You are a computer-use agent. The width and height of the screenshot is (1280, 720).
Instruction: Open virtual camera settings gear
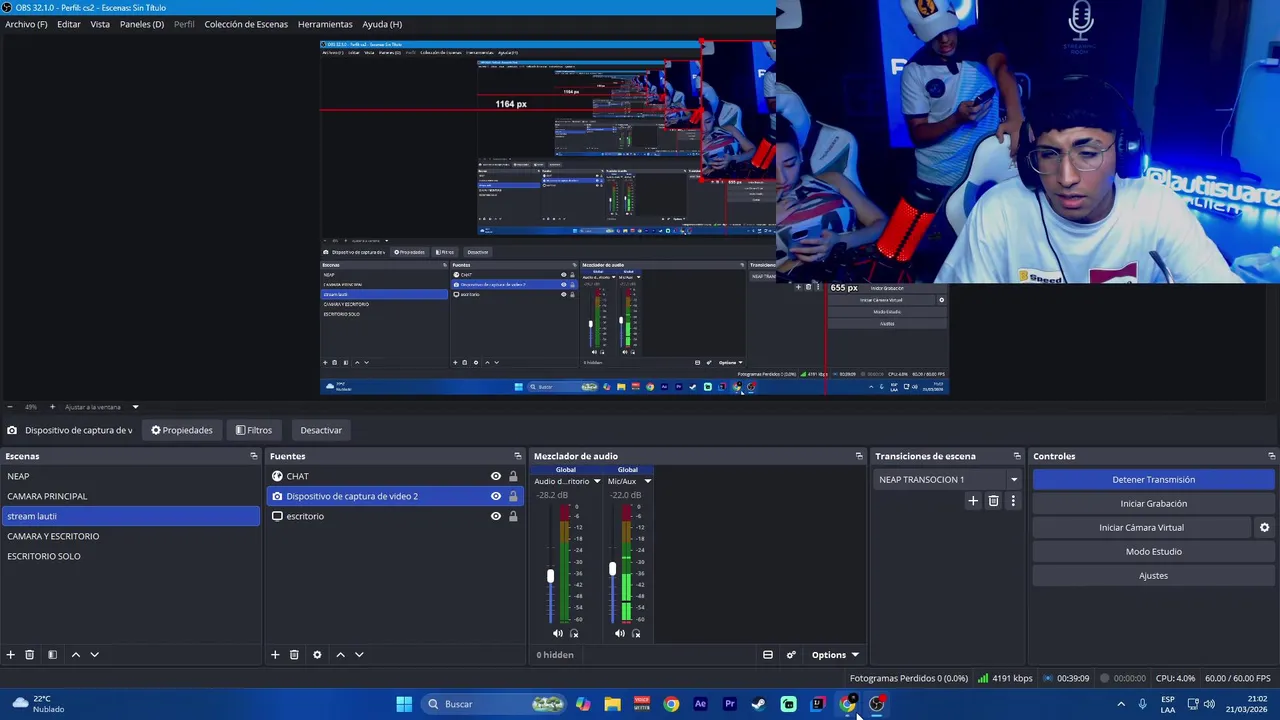(1264, 527)
